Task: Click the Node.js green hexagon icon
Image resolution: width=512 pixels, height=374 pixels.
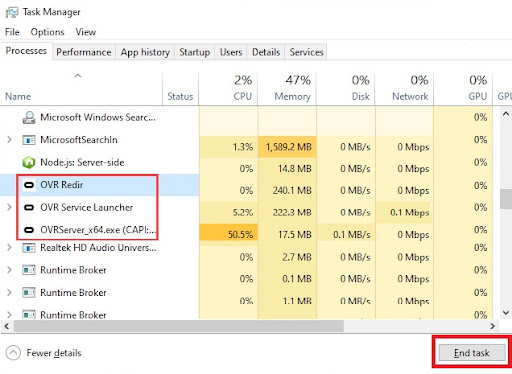Action: (x=29, y=163)
